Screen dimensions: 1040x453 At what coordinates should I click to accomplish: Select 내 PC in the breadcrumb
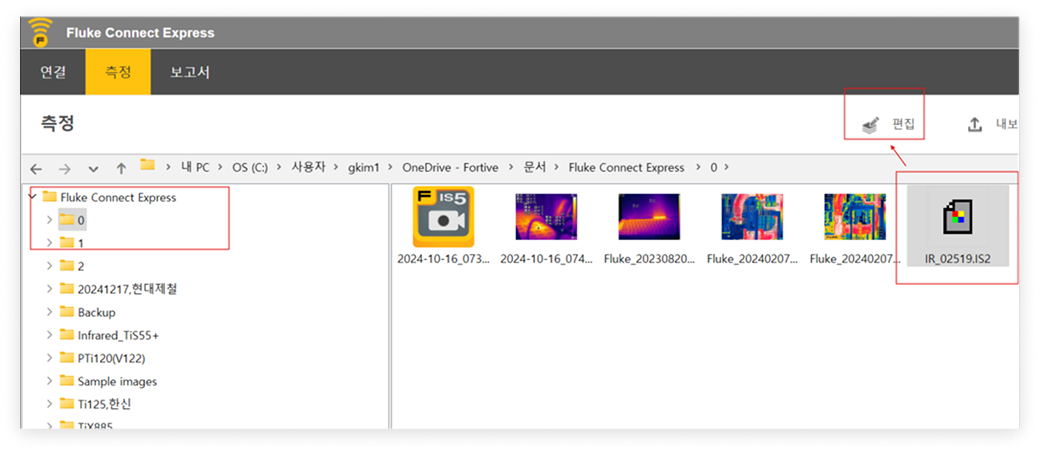[x=194, y=168]
